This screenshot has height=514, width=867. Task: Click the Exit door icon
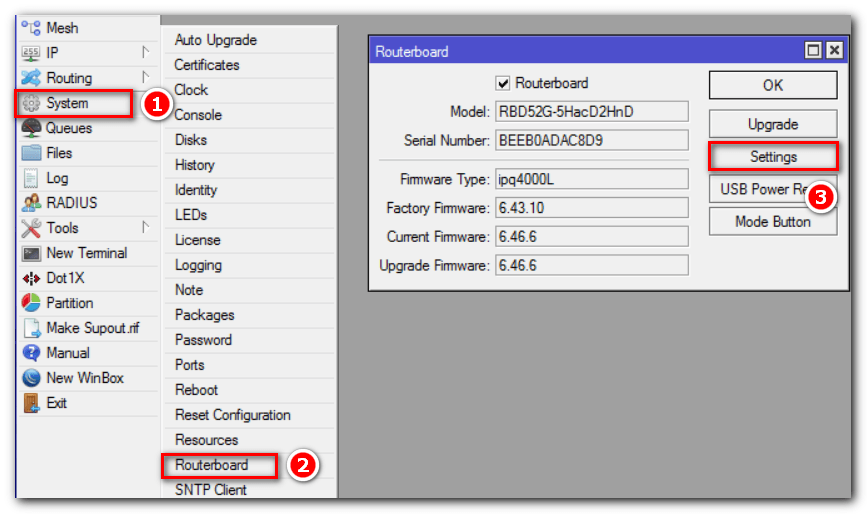pos(31,403)
